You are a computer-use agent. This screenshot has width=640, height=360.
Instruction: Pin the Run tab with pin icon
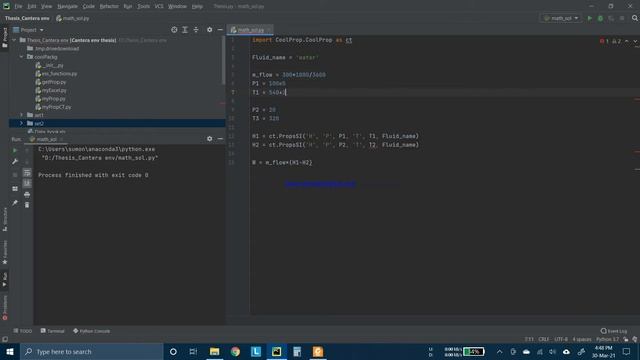point(15,202)
